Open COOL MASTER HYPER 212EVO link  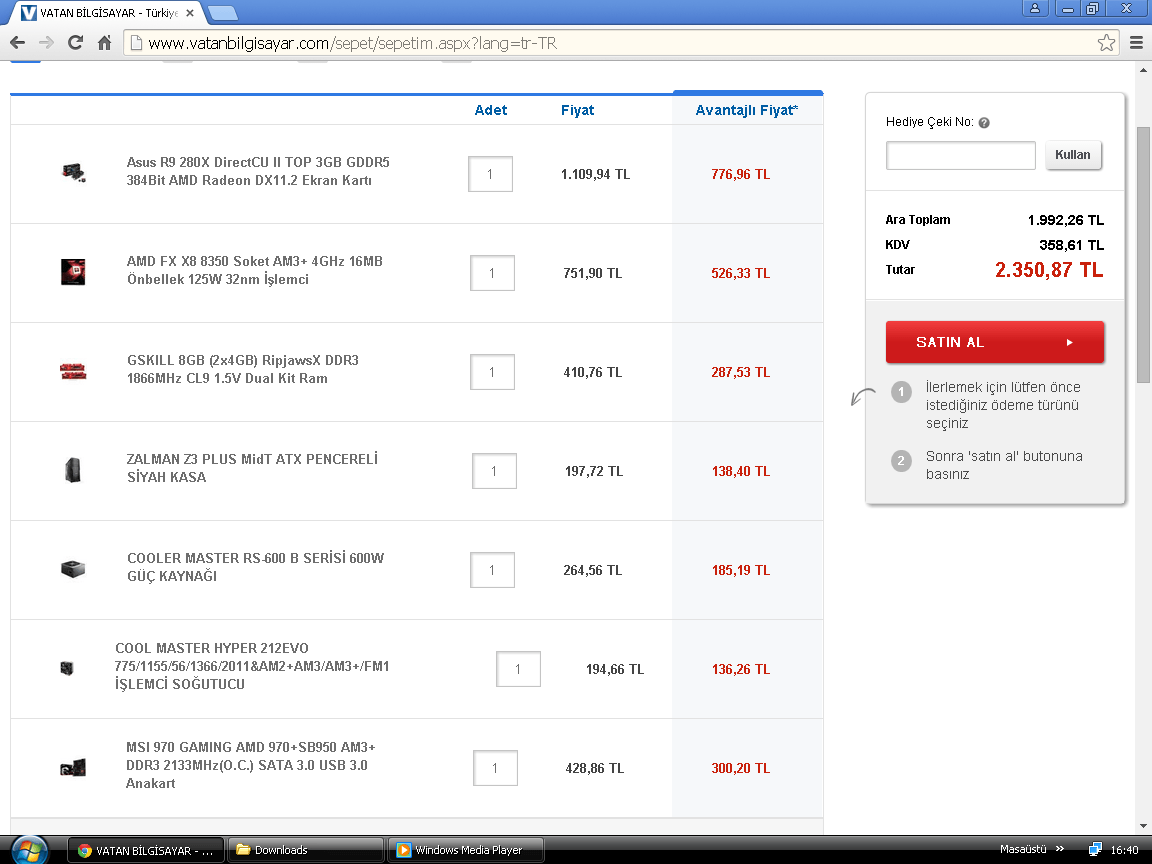click(x=252, y=666)
